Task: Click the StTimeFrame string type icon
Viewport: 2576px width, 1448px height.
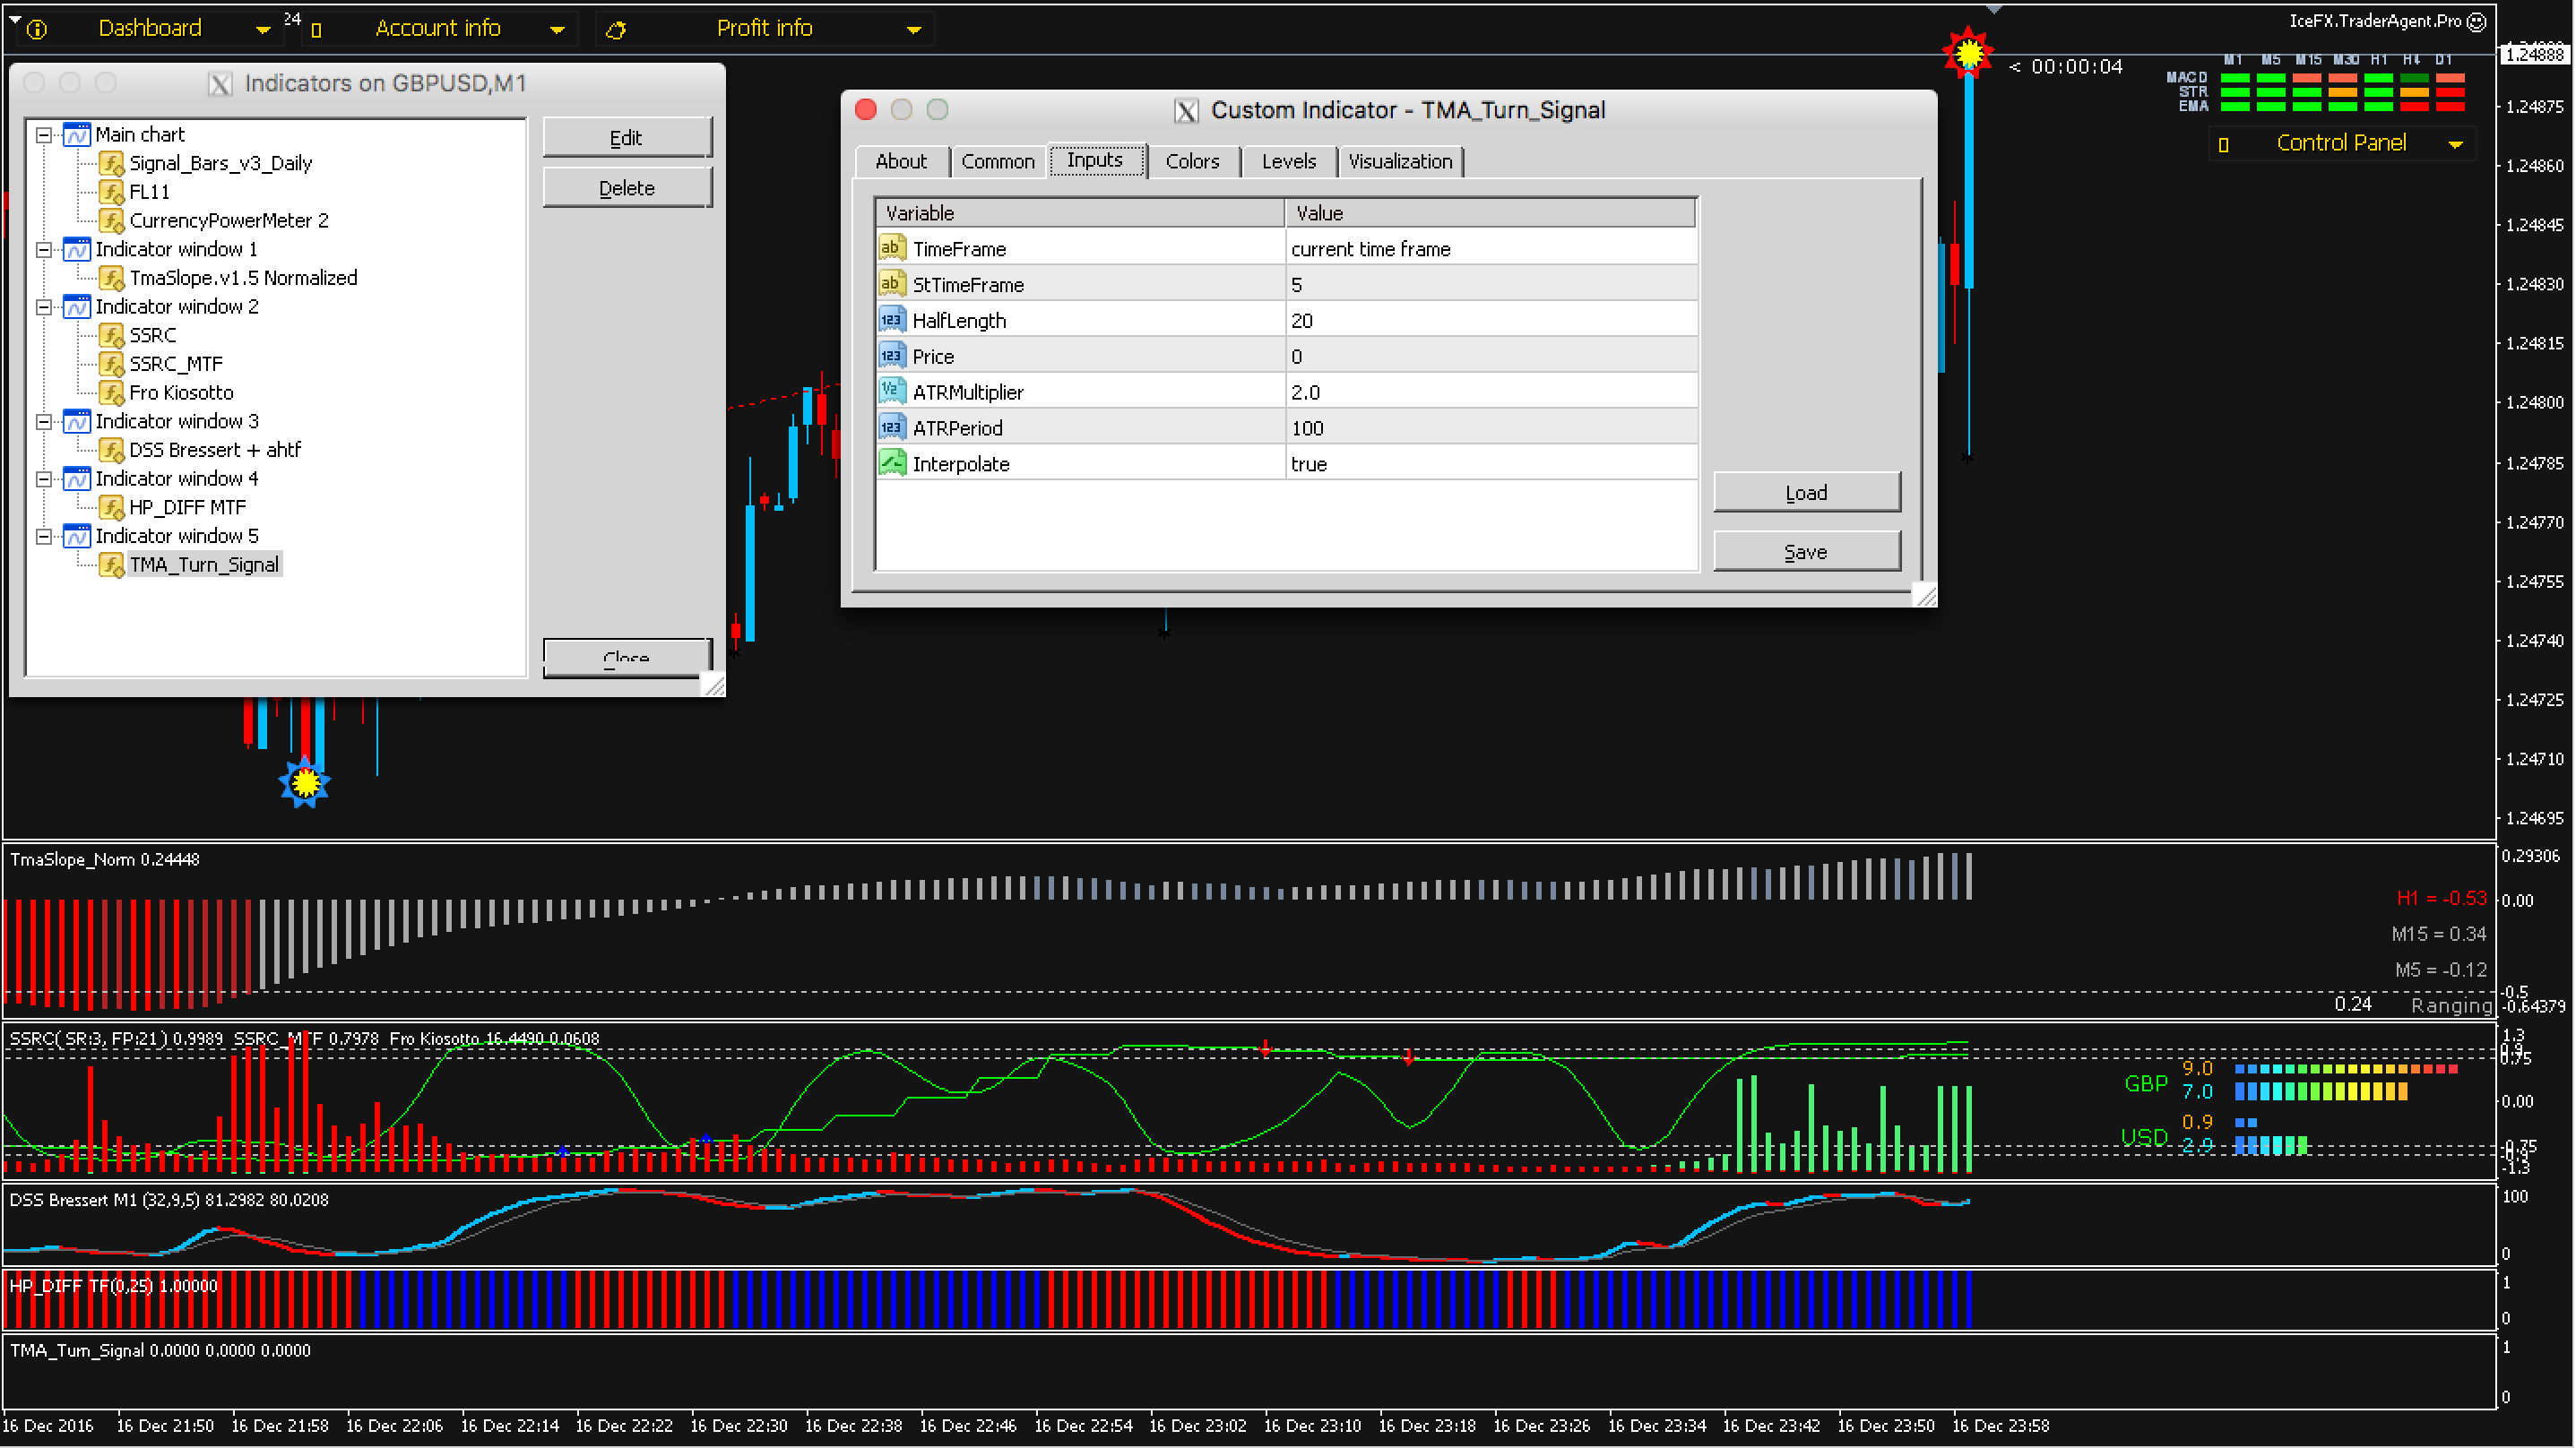Action: click(x=891, y=284)
